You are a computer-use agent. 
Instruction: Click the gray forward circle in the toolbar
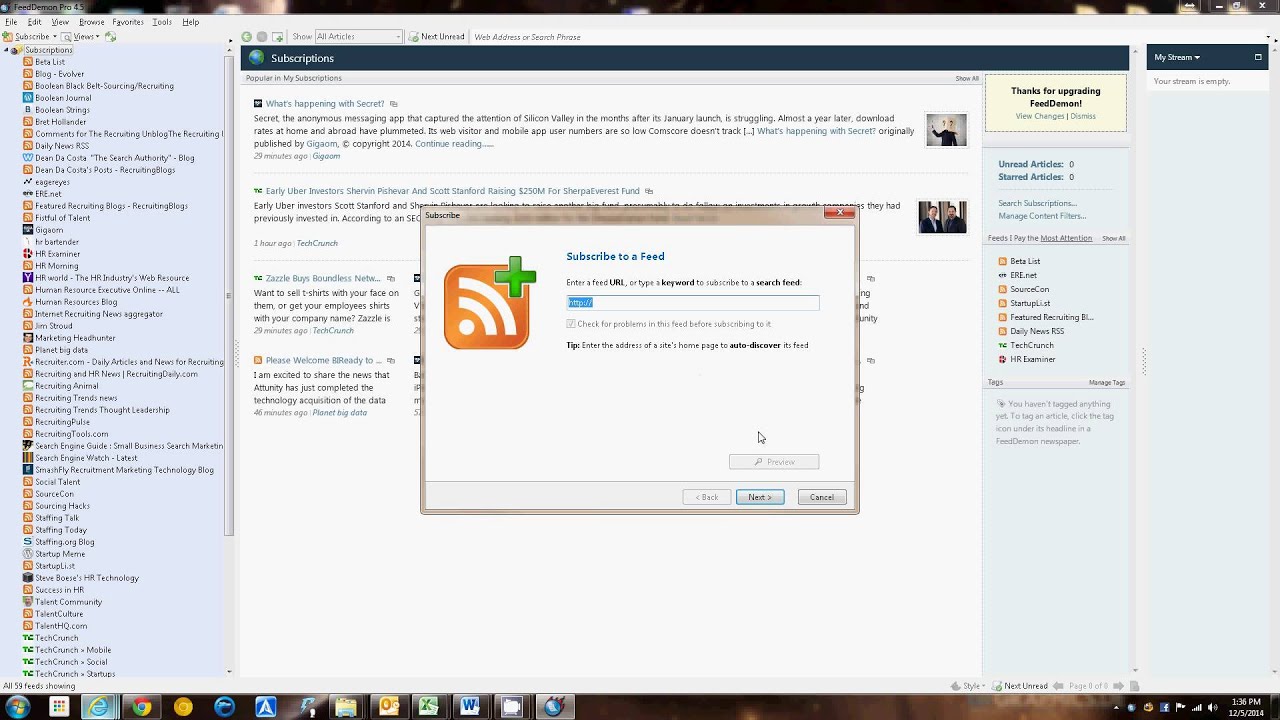(x=262, y=37)
